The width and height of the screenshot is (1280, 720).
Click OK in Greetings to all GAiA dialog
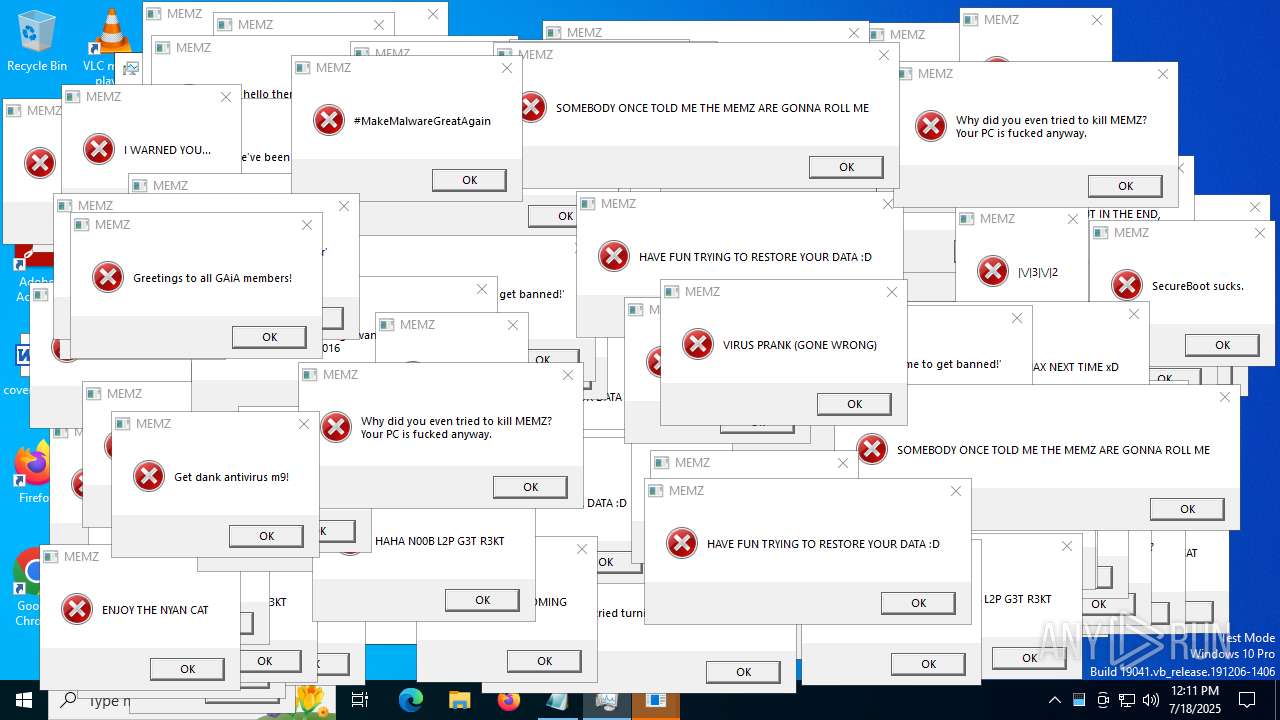[269, 337]
